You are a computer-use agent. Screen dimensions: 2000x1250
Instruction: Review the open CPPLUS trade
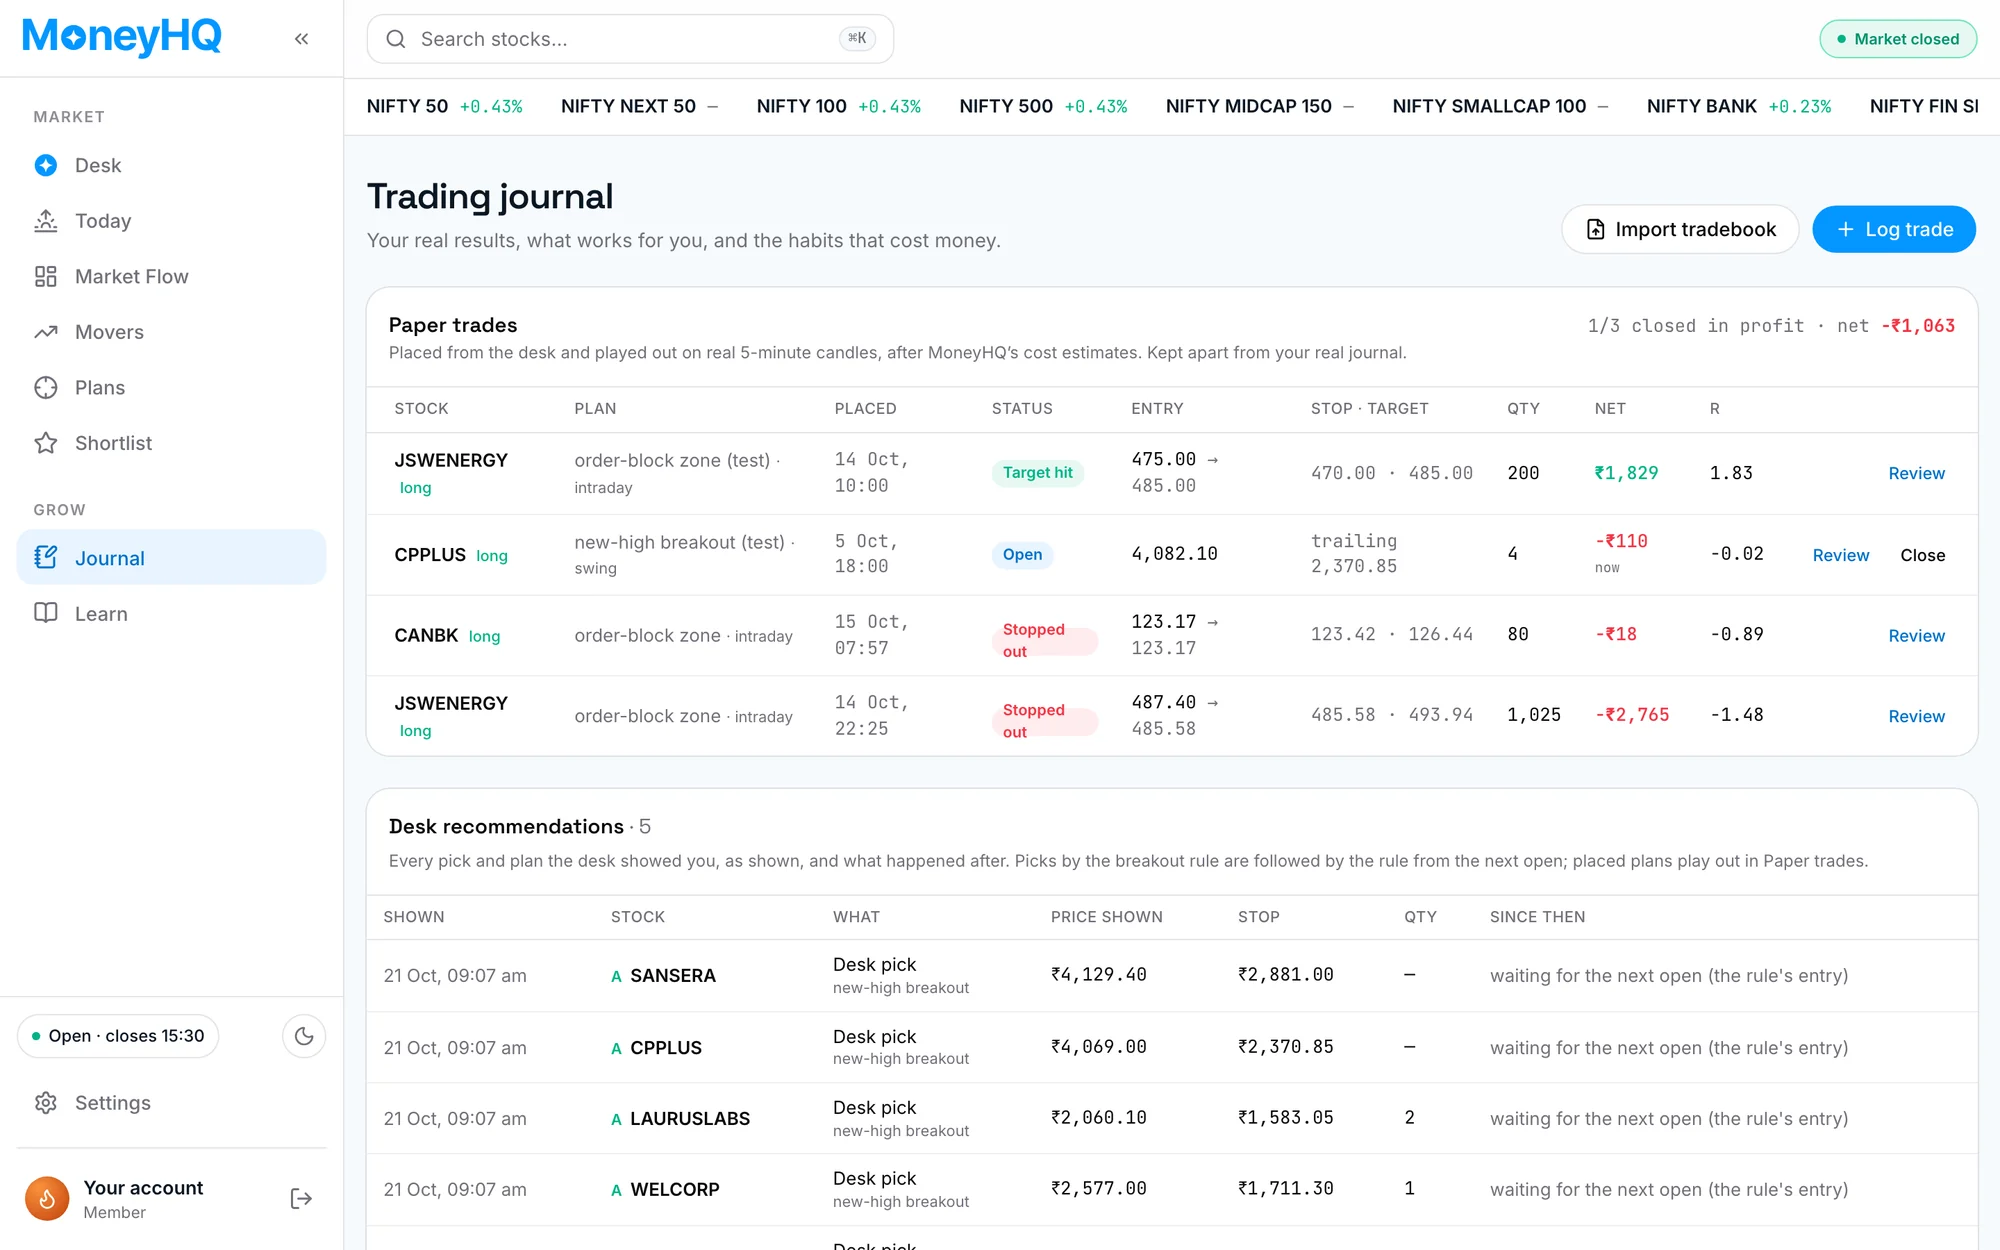click(1840, 555)
